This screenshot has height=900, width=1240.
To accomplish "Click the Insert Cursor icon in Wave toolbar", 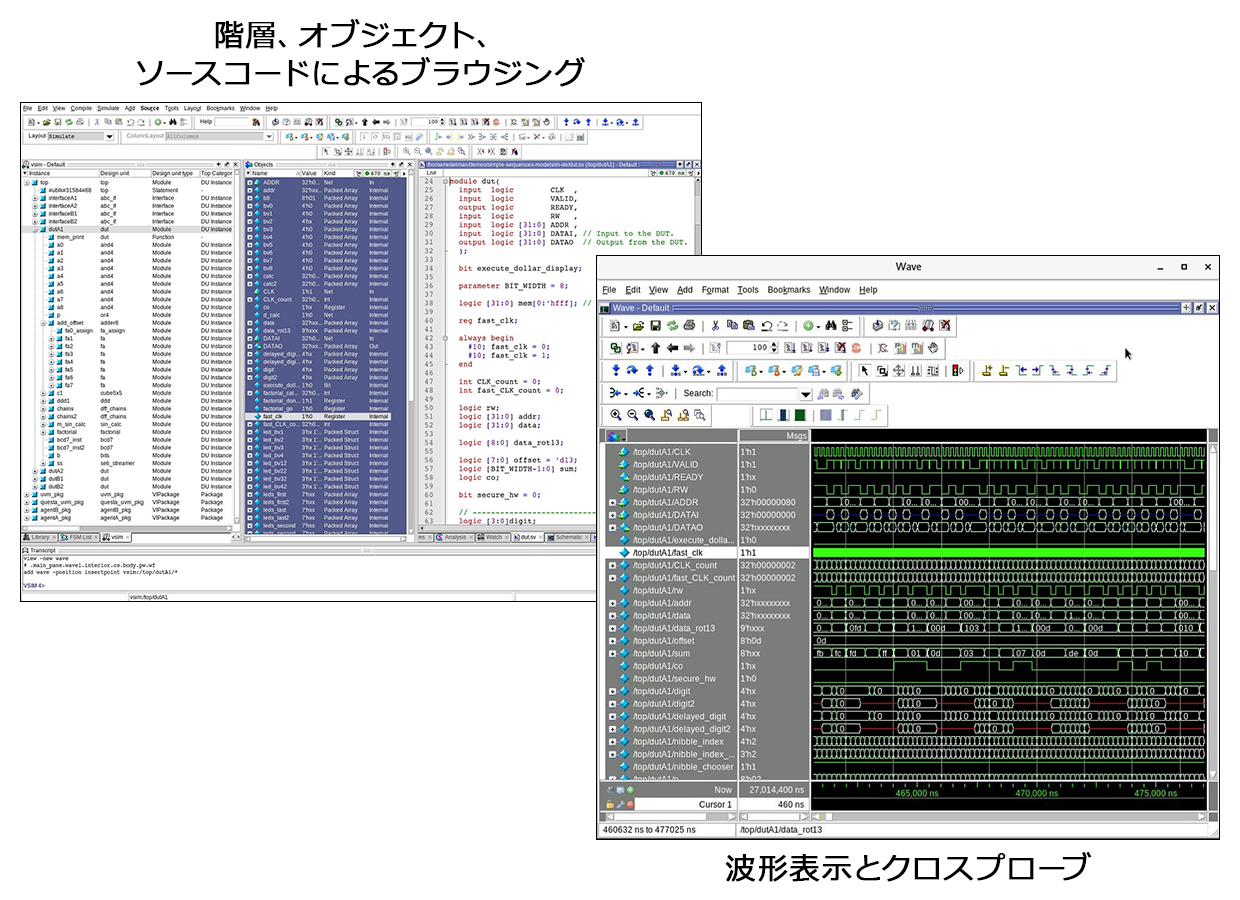I will (986, 371).
